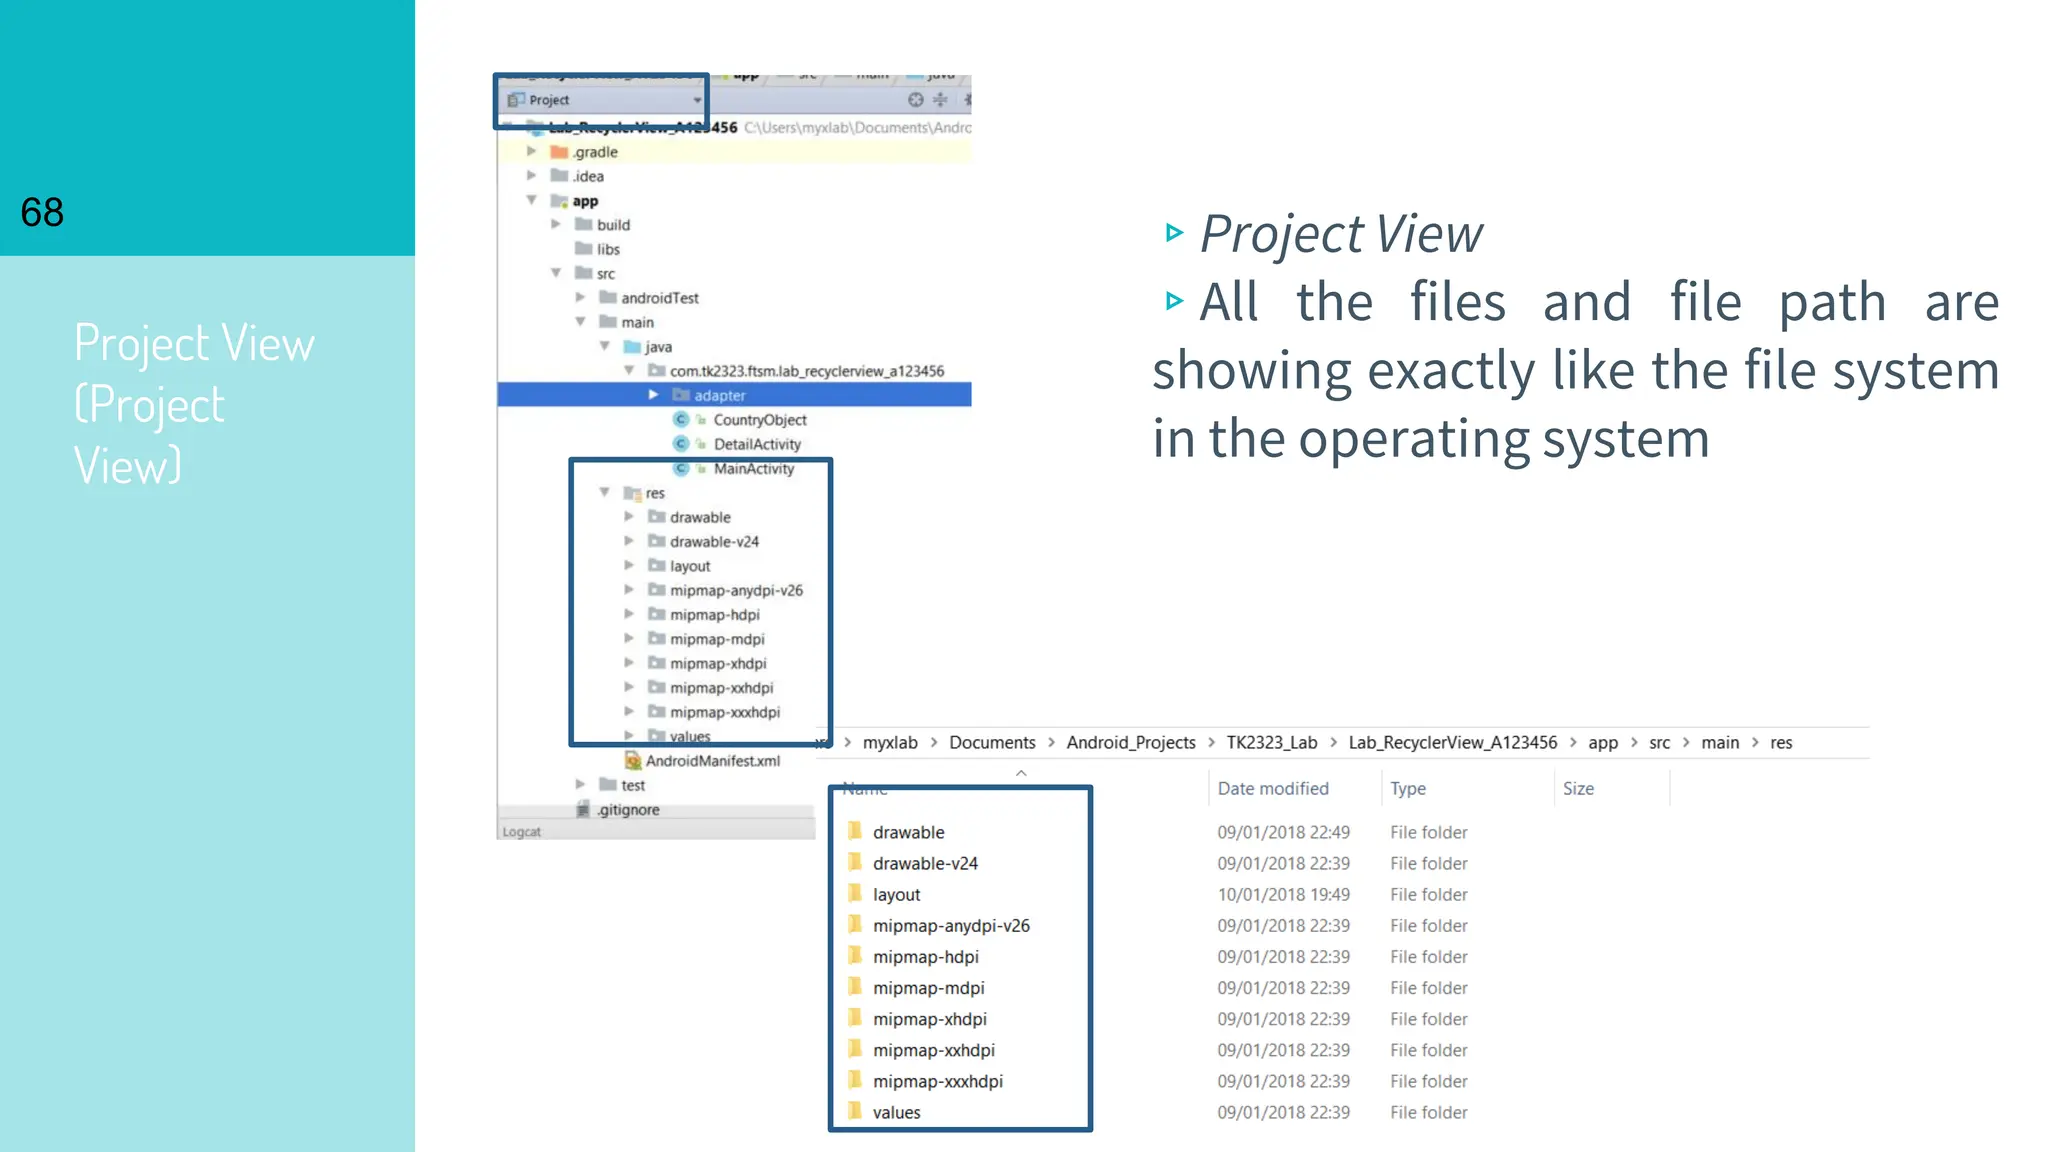2048x1152 pixels.
Task: Click drawable-v24 folder icon in Explorer
Action: pyautogui.click(x=855, y=862)
